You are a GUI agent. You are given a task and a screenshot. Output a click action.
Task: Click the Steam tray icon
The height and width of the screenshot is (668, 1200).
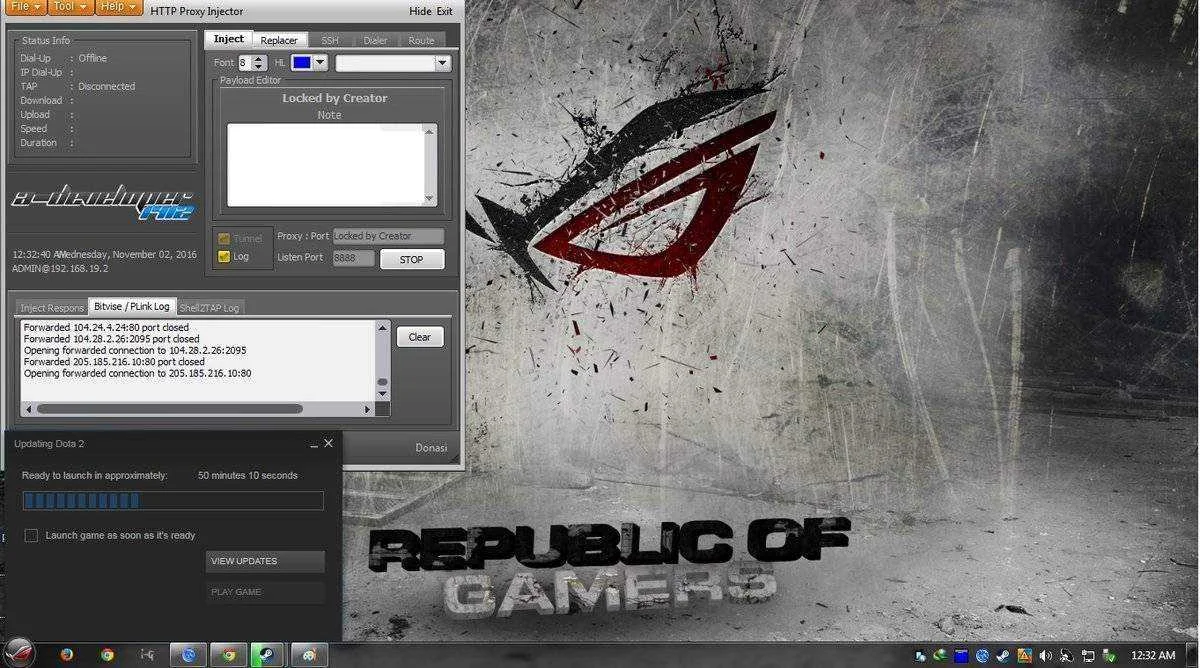point(1003,656)
